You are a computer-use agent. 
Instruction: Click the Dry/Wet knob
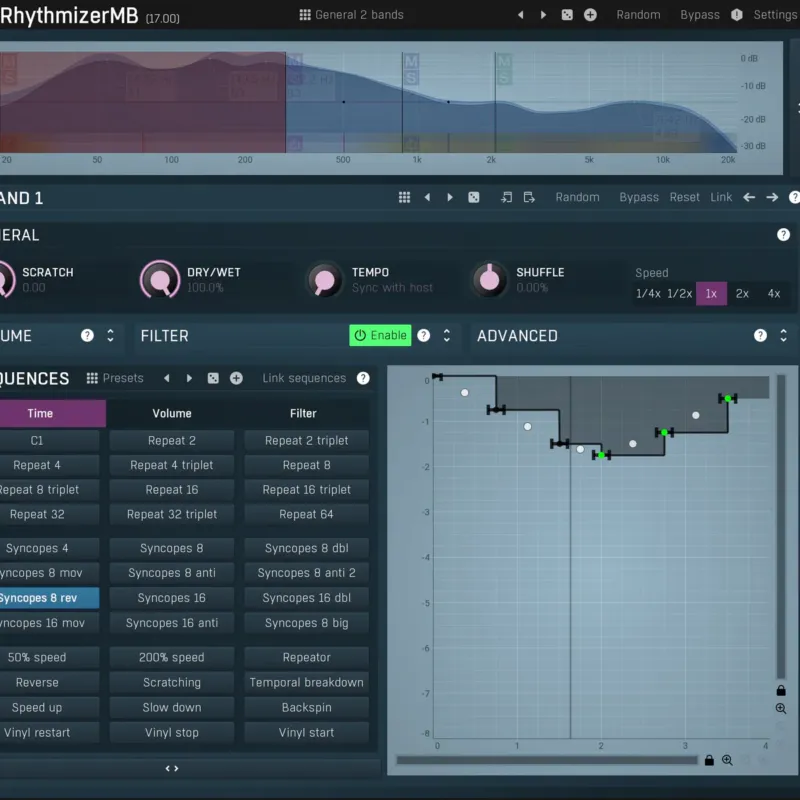(x=160, y=279)
